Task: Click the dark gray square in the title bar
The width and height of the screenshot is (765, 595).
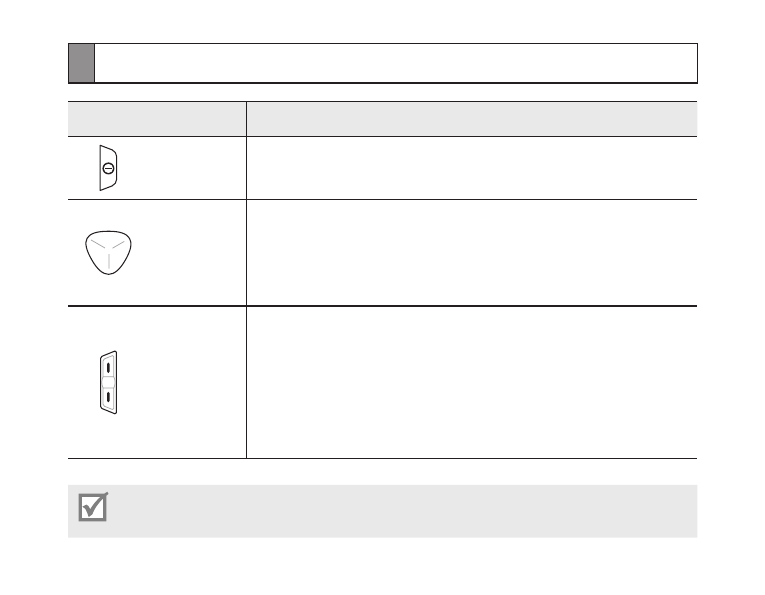Action: 81,63
